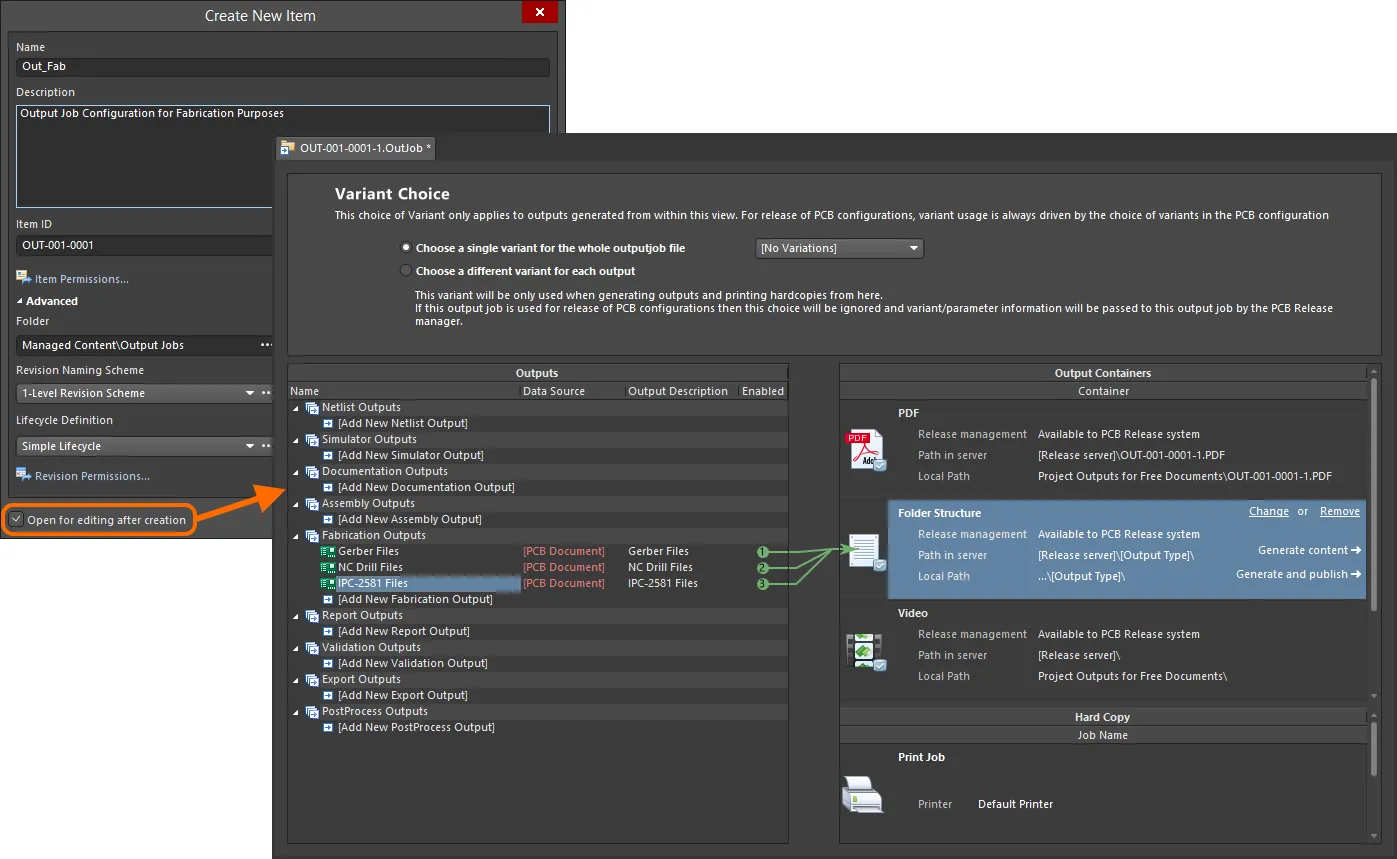
Task: Collapse the Documentation Outputs tree node
Action: (296, 472)
